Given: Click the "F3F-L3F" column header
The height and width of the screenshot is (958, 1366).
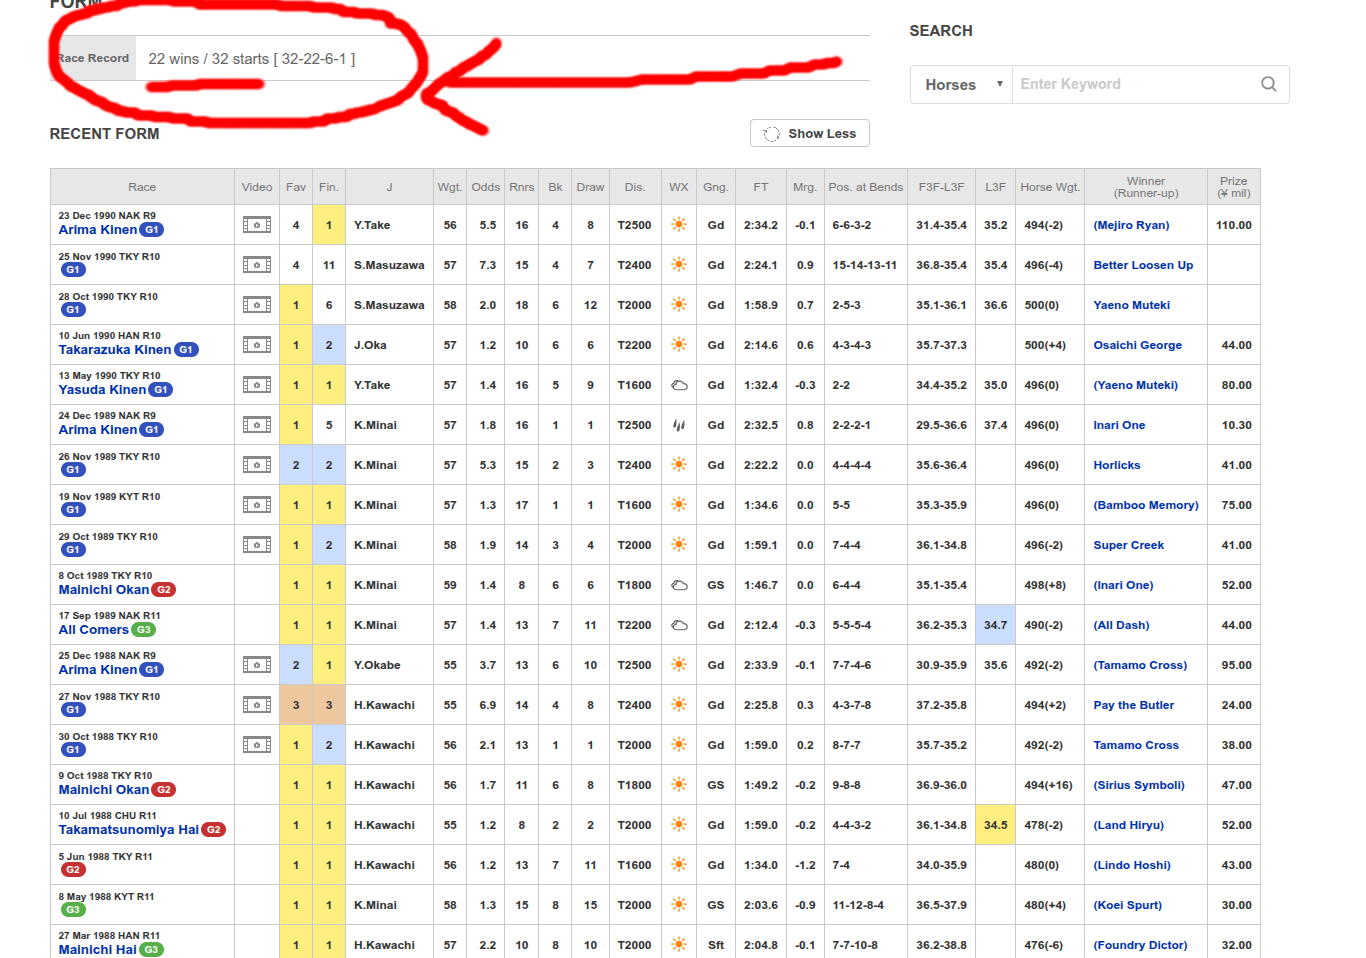Looking at the screenshot, I should click(942, 187).
